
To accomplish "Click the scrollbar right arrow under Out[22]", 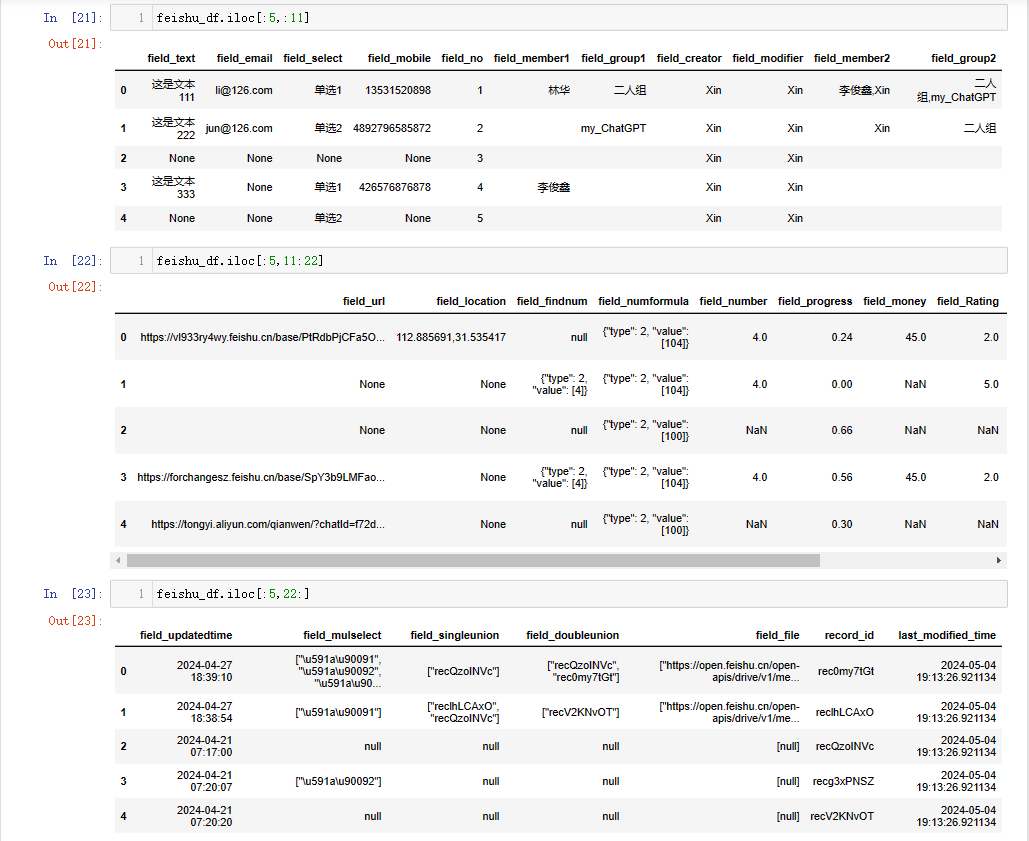I will click(999, 560).
